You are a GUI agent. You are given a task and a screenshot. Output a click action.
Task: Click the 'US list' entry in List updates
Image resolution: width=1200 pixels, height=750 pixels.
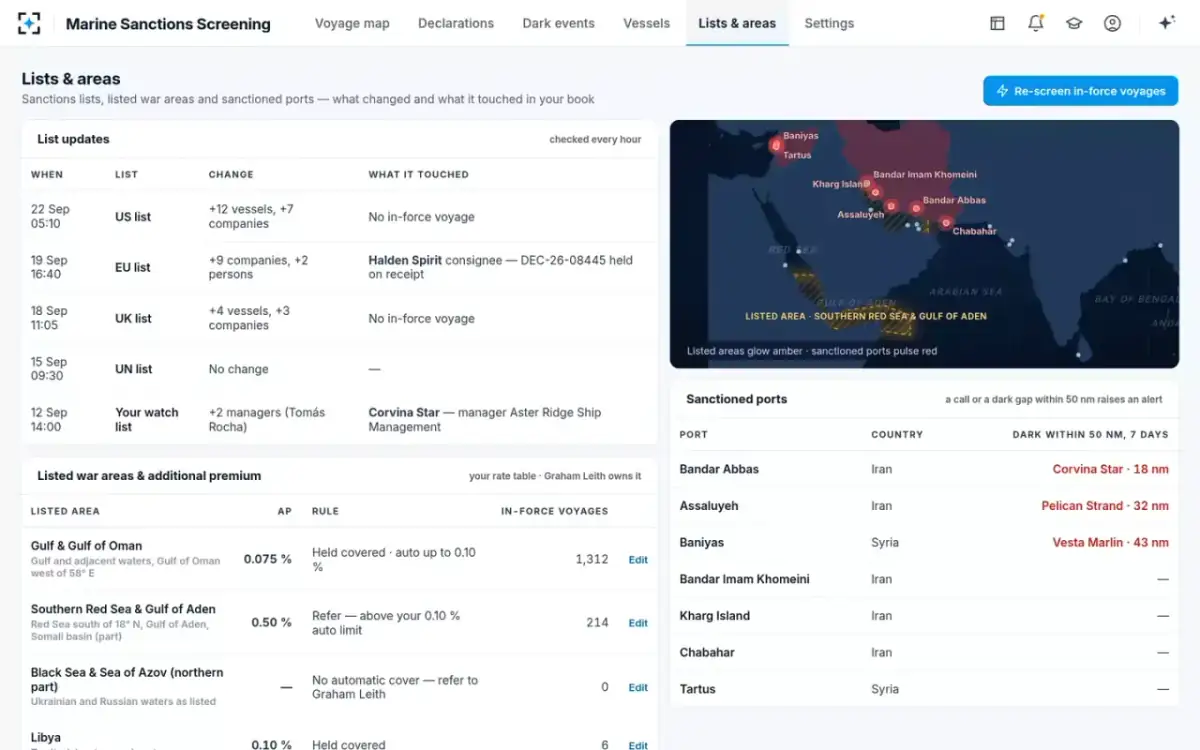click(x=133, y=217)
